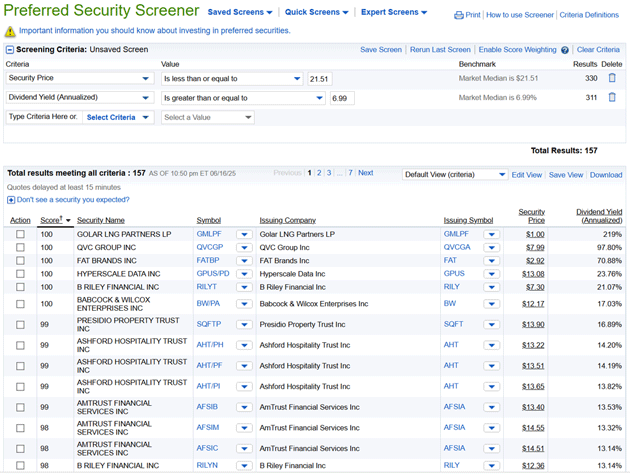Open the action arrow next to AFSIM symbol
This screenshot has height=476, width=630.
[244, 428]
